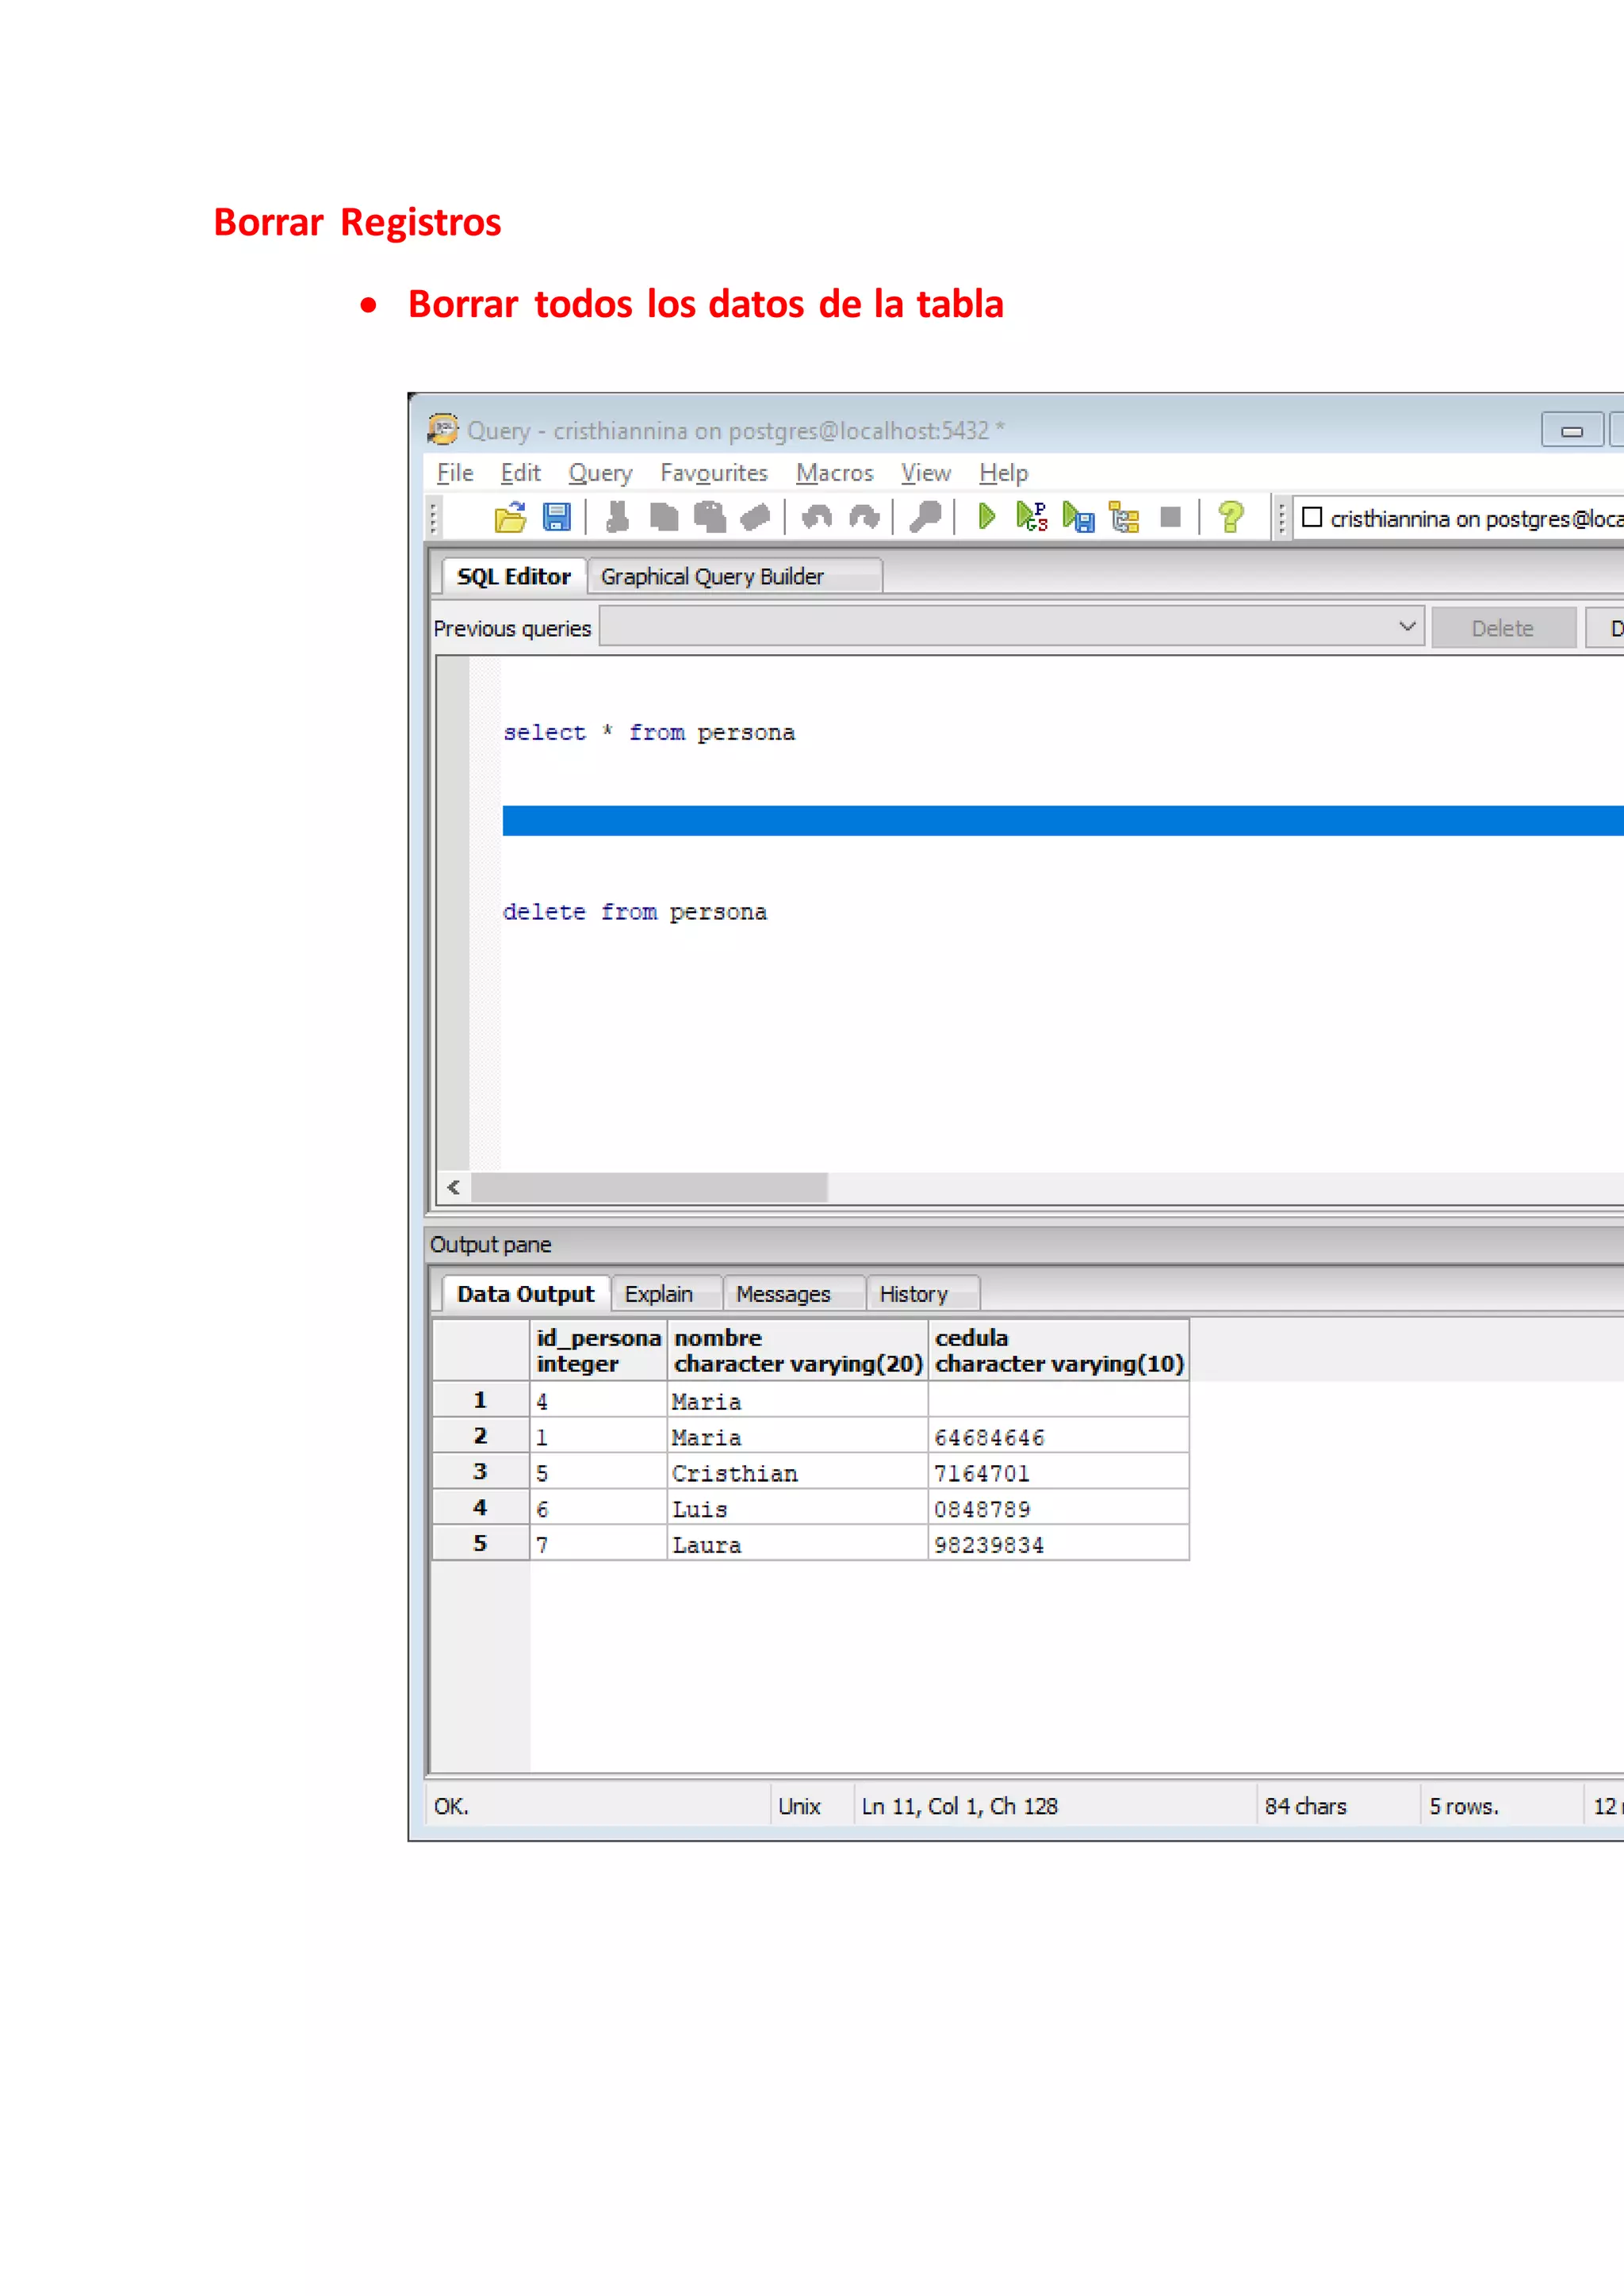This screenshot has width=1624, height=2296.
Task: Click cedula cell 0848789
Action: pyautogui.click(x=1058, y=1508)
